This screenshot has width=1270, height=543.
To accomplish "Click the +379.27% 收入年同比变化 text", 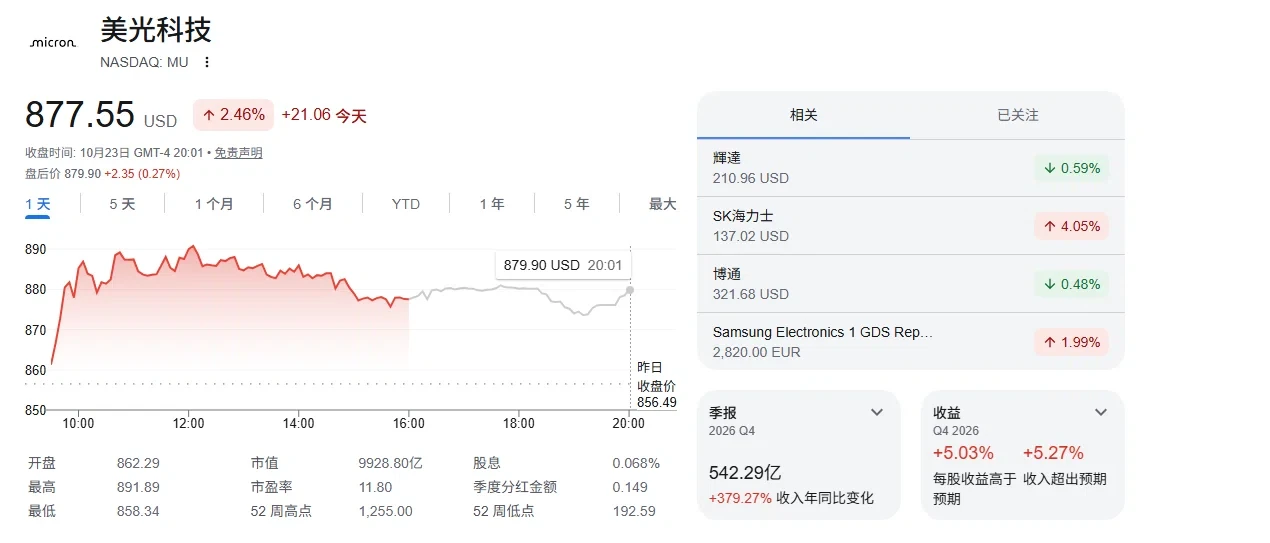I will click(791, 498).
